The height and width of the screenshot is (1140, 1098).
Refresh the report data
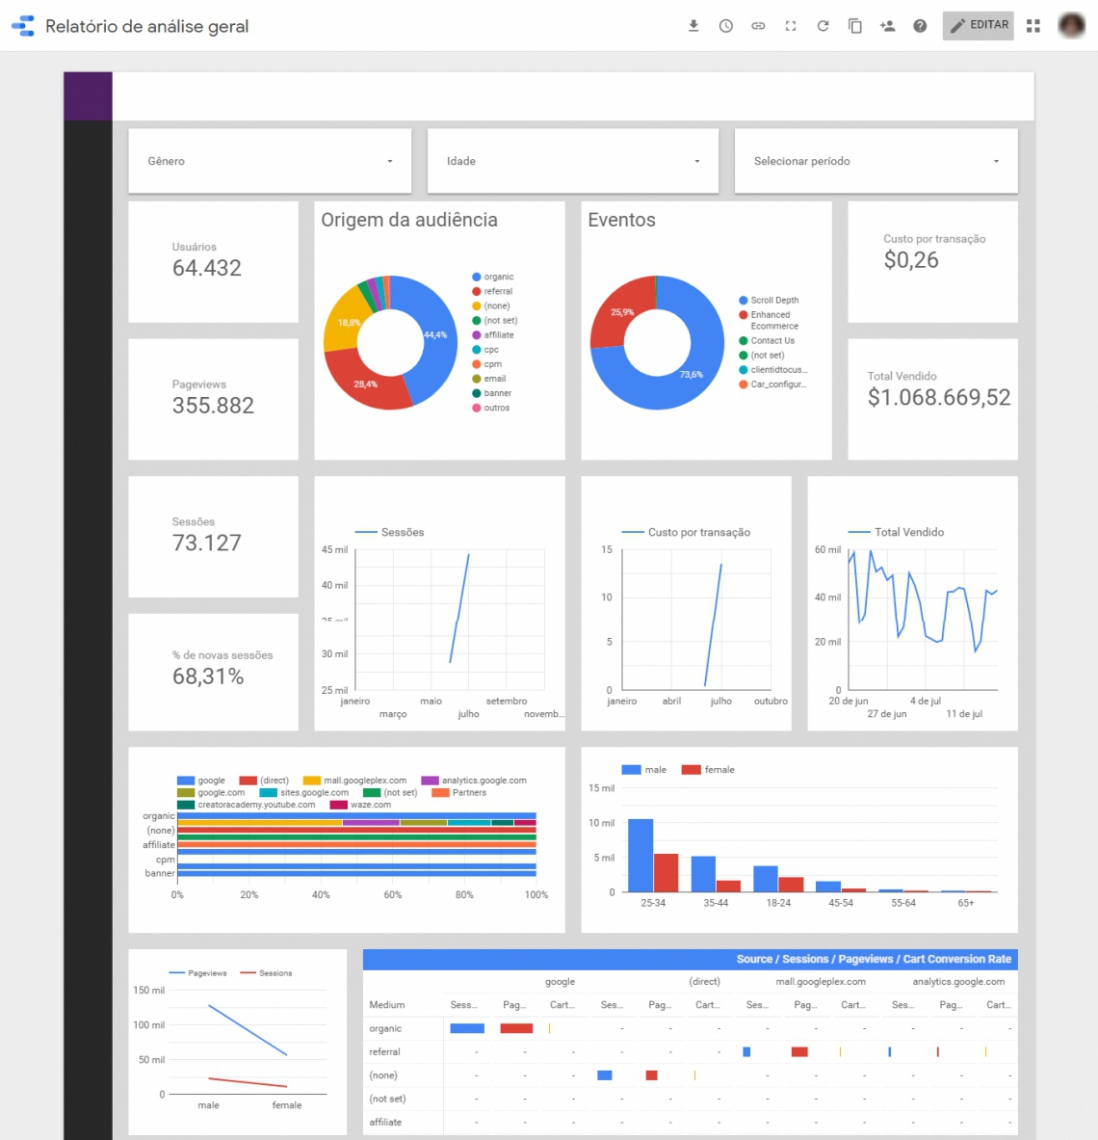[822, 26]
